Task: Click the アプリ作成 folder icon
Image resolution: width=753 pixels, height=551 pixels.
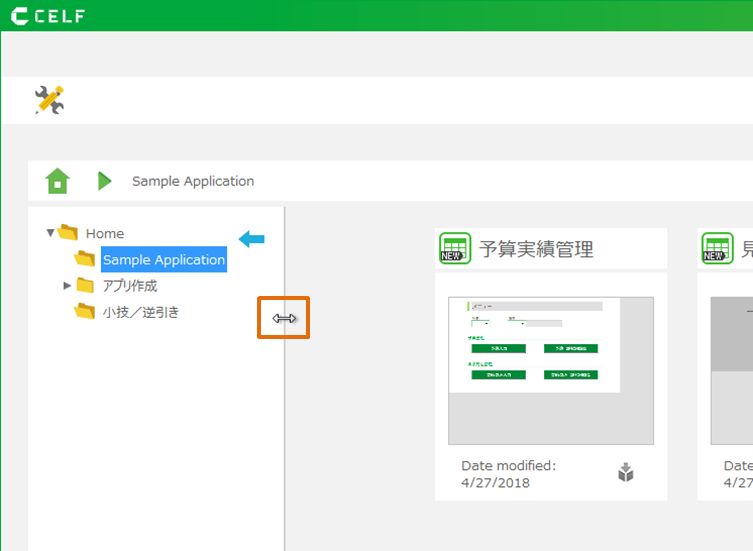Action: (85, 286)
